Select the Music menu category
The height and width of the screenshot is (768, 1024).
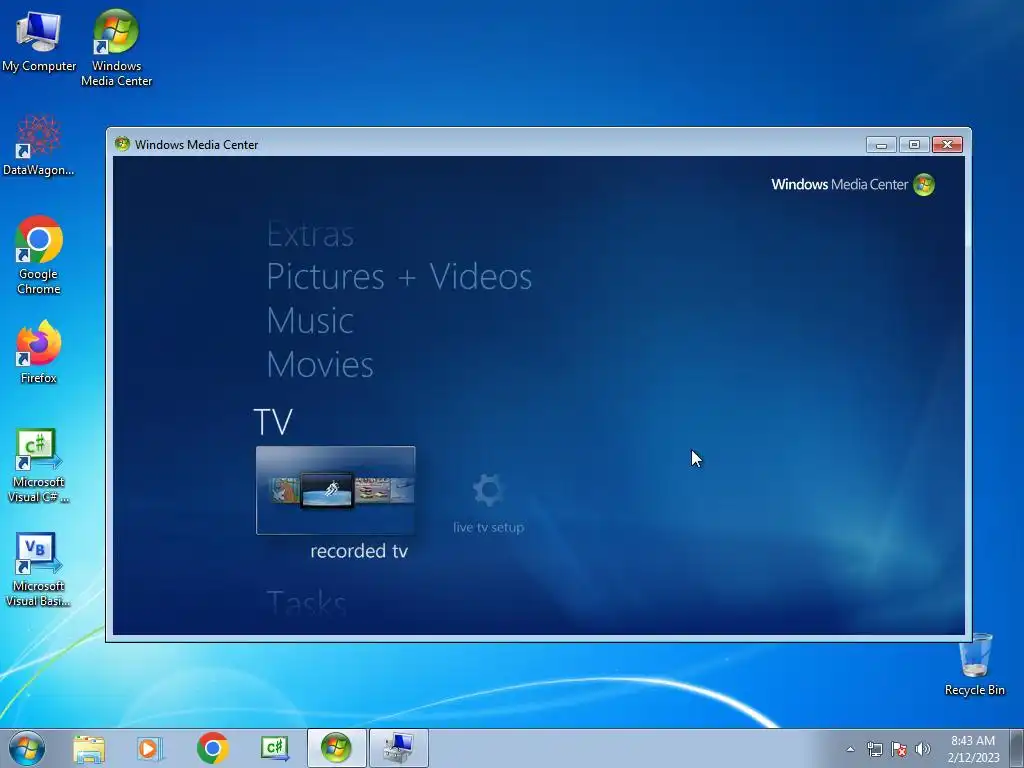(x=310, y=321)
